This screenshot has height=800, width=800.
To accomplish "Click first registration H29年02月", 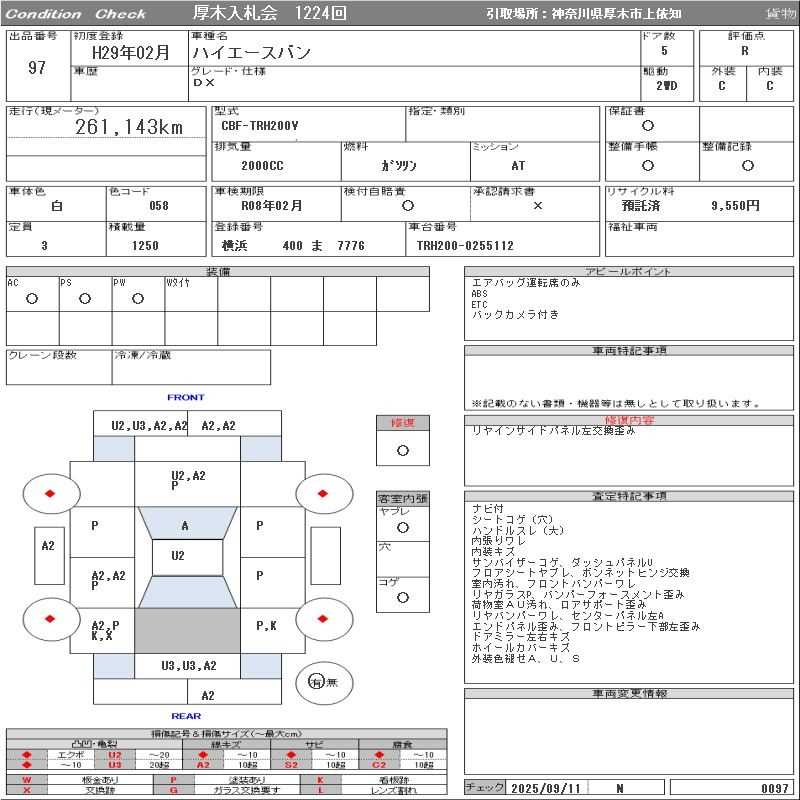I will click(x=131, y=53).
